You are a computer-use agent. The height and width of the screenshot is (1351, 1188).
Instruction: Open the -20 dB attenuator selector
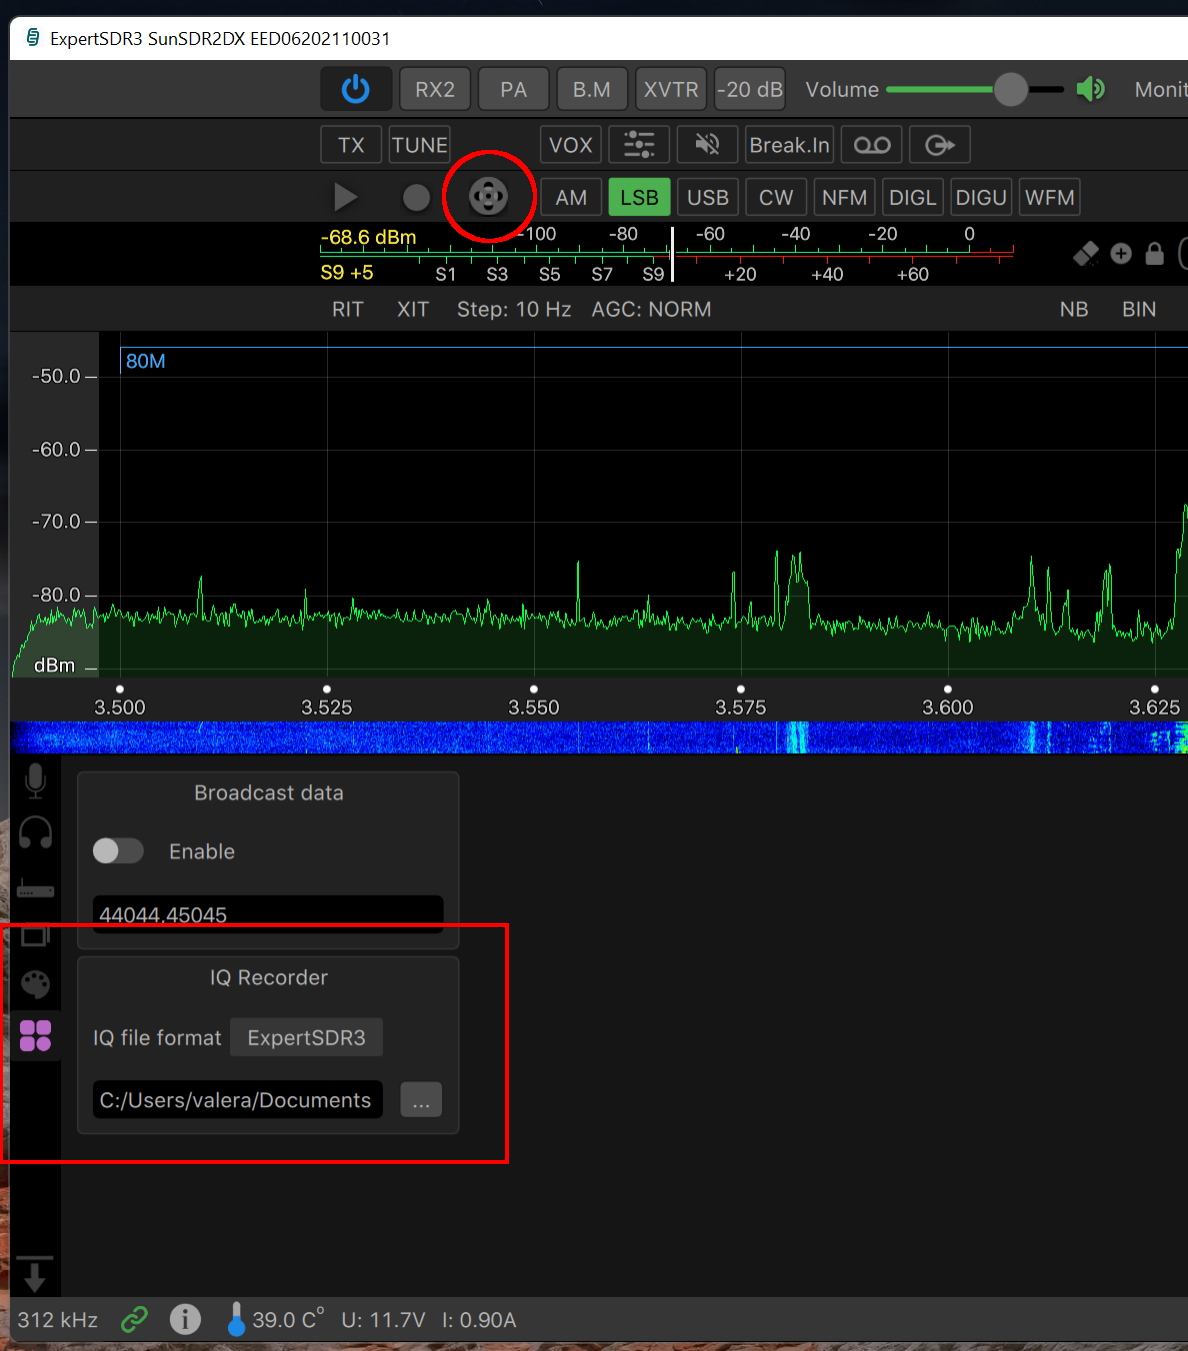click(x=750, y=88)
